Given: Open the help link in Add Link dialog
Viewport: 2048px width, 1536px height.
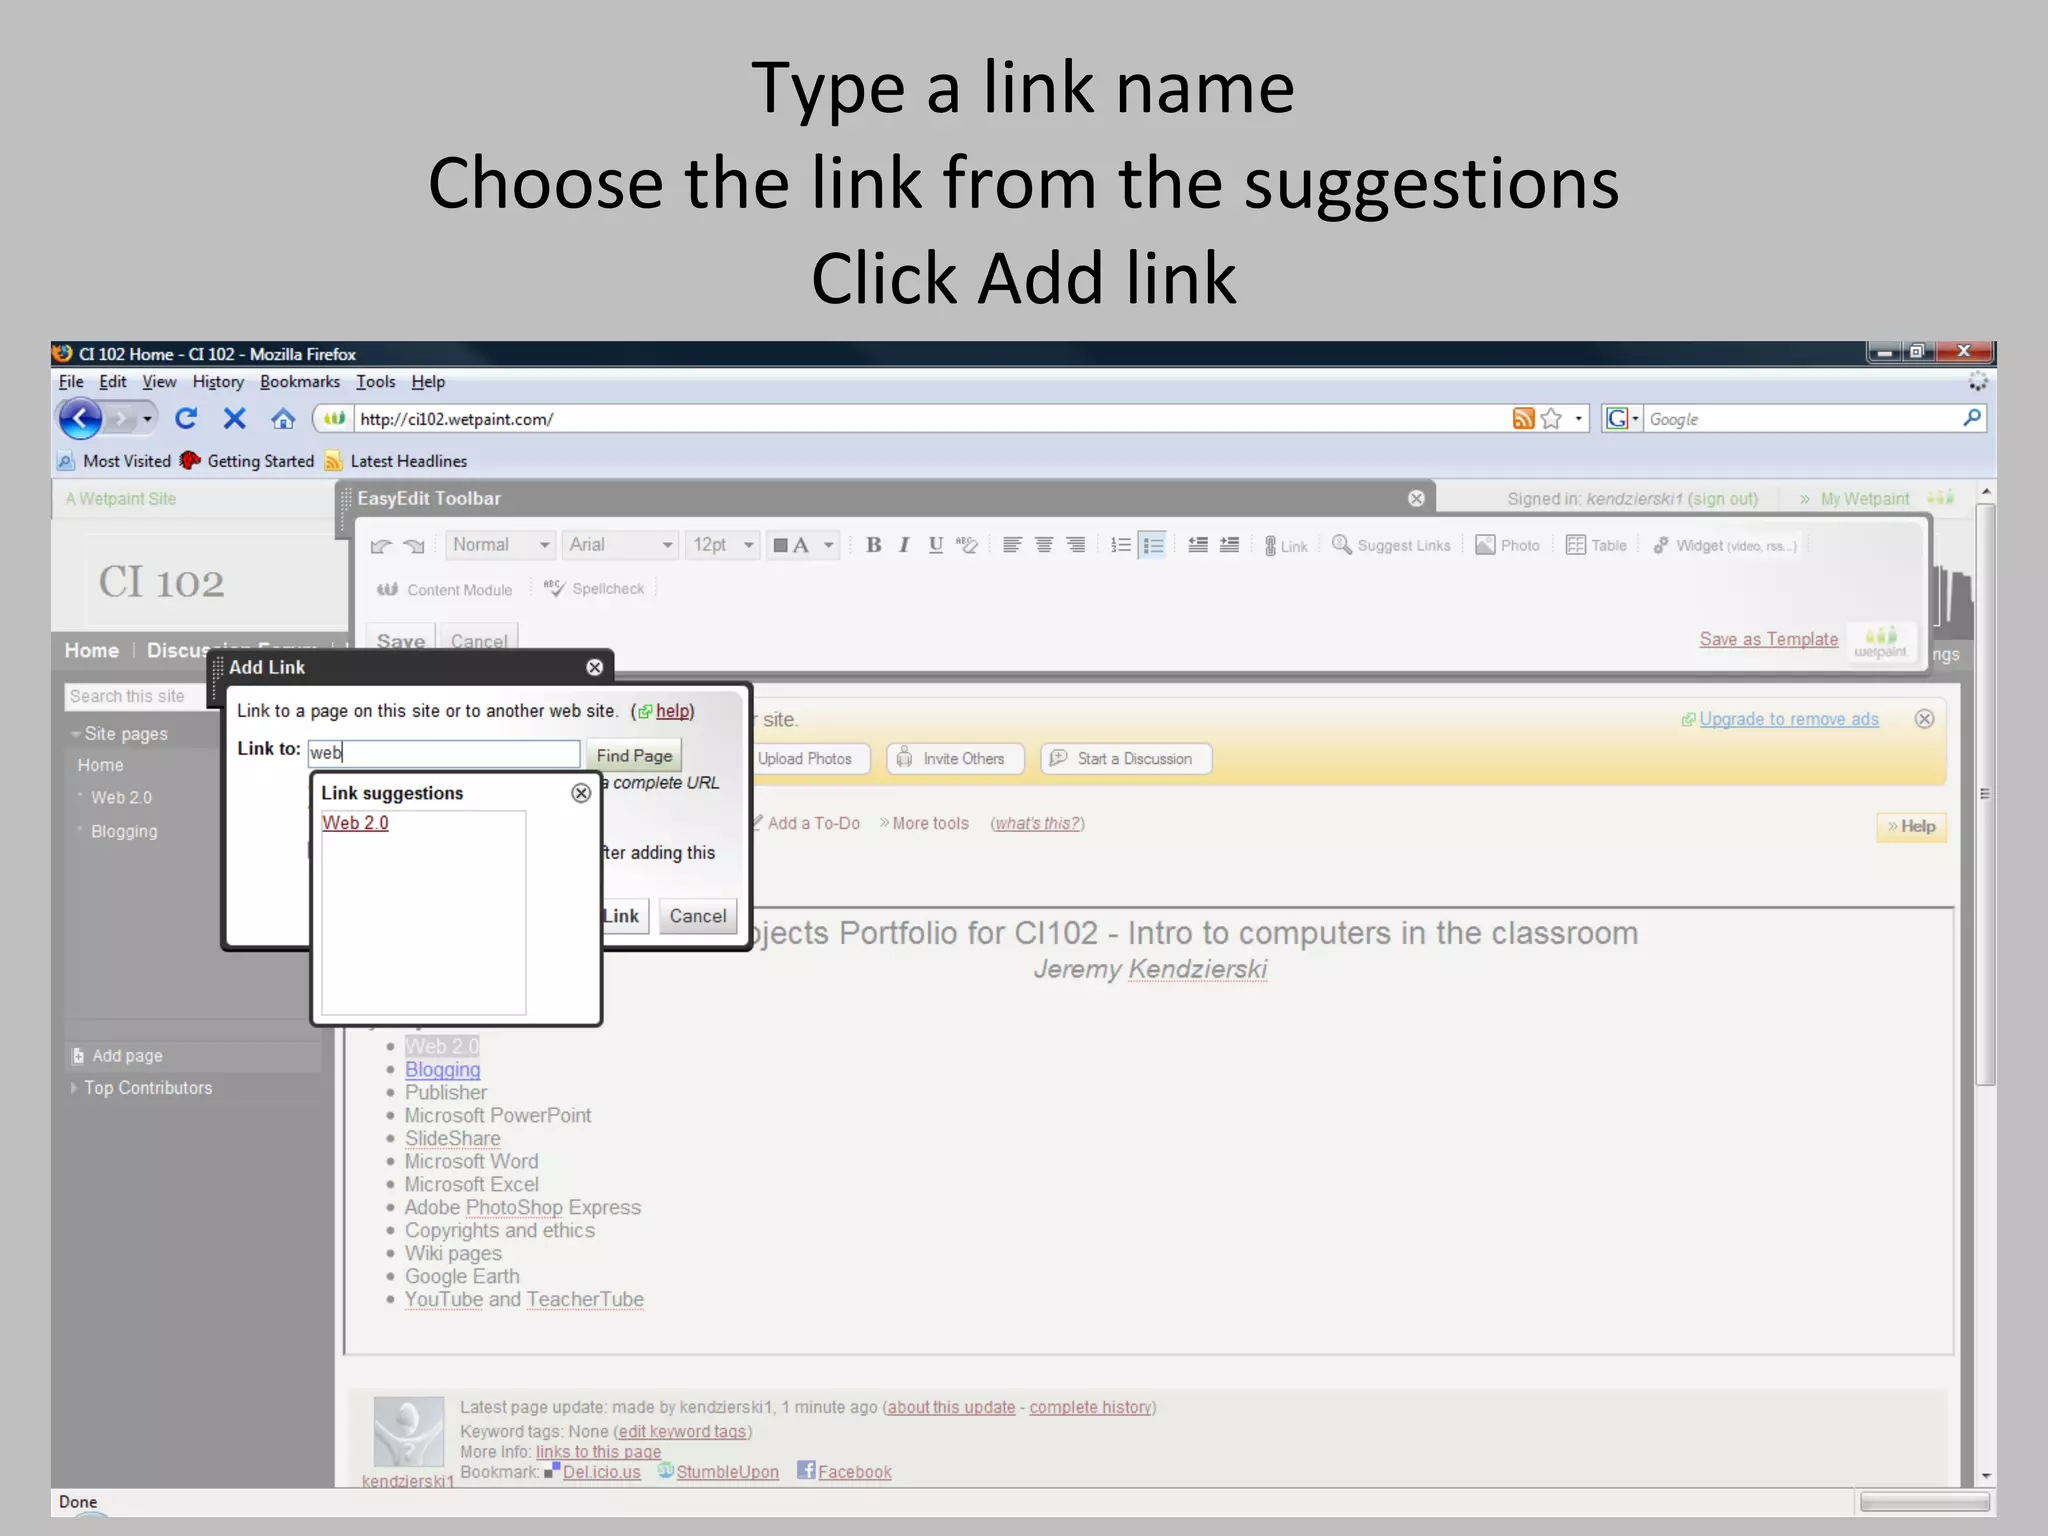Looking at the screenshot, I should click(674, 711).
